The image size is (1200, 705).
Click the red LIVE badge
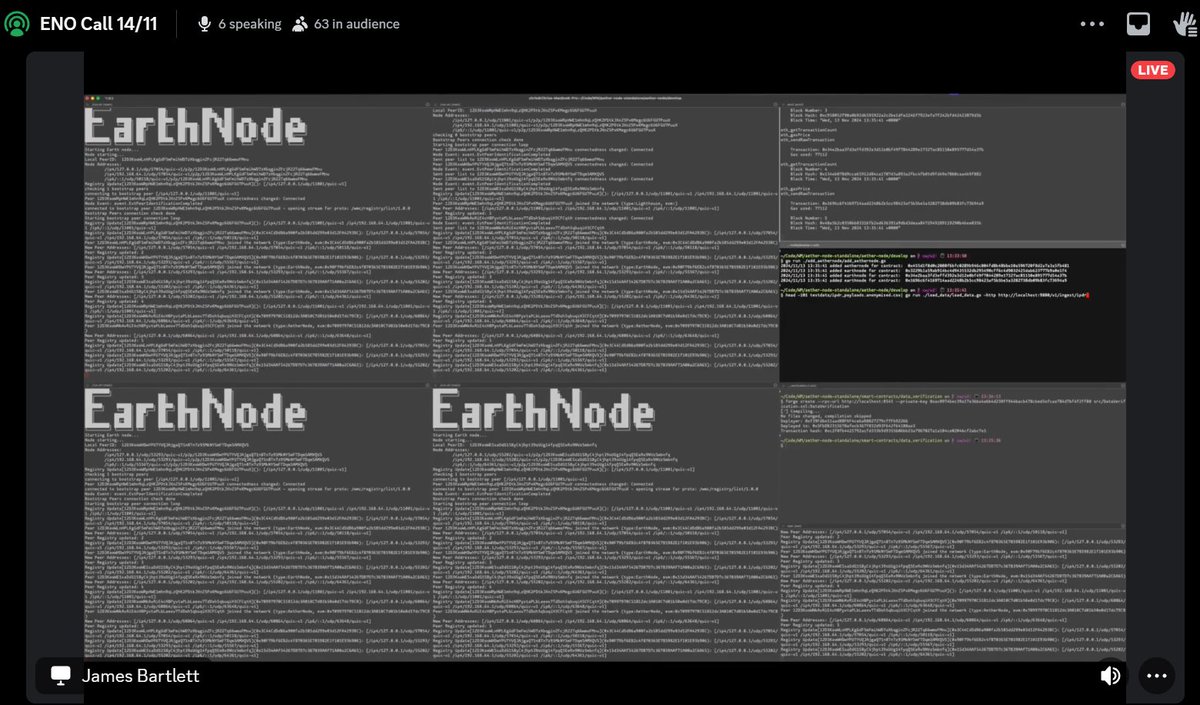tap(1152, 70)
